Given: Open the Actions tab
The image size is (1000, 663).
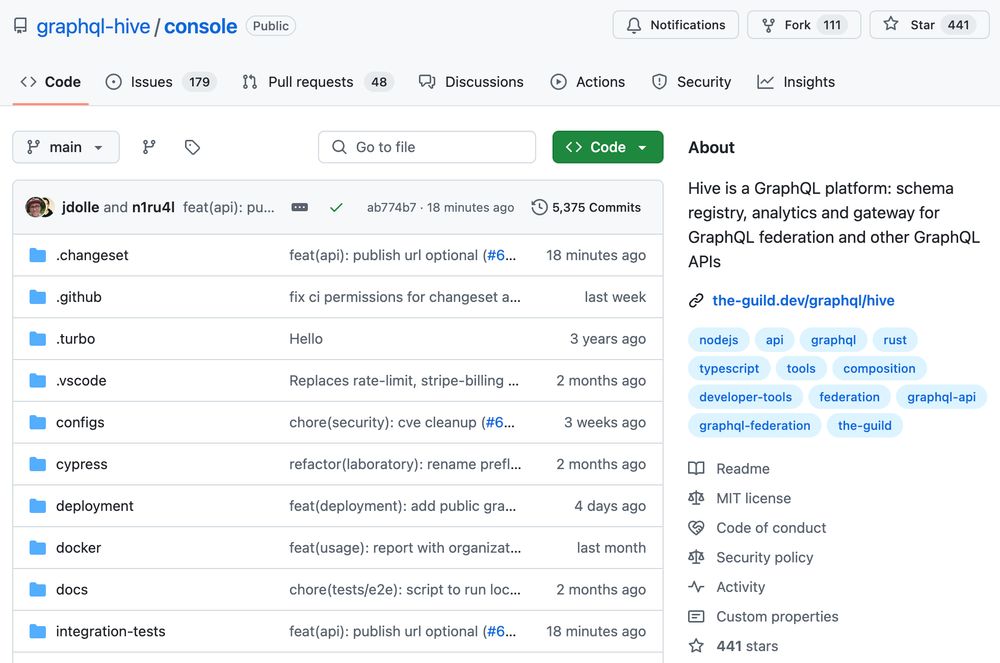Looking at the screenshot, I should click(588, 82).
